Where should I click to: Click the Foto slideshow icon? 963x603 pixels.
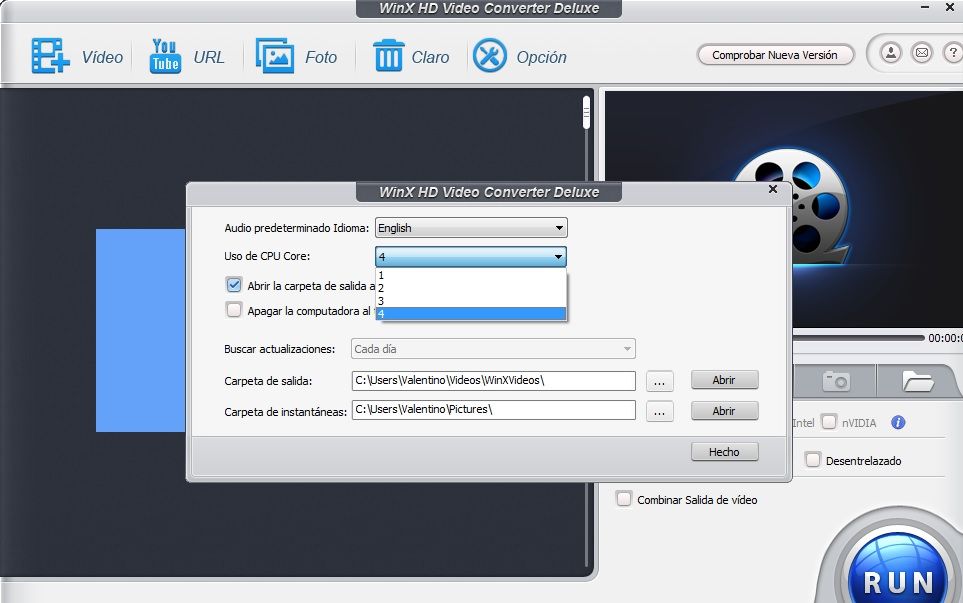point(274,56)
